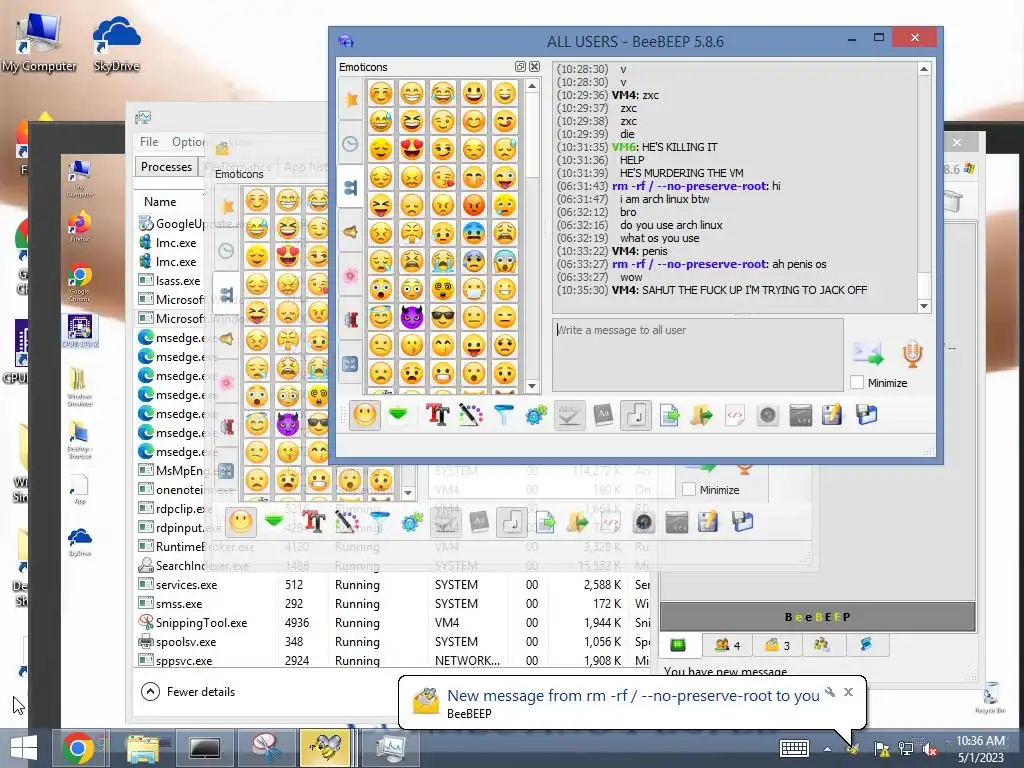
Task: Open users tab showing 4 in BeeBEEP
Action: (x=727, y=645)
